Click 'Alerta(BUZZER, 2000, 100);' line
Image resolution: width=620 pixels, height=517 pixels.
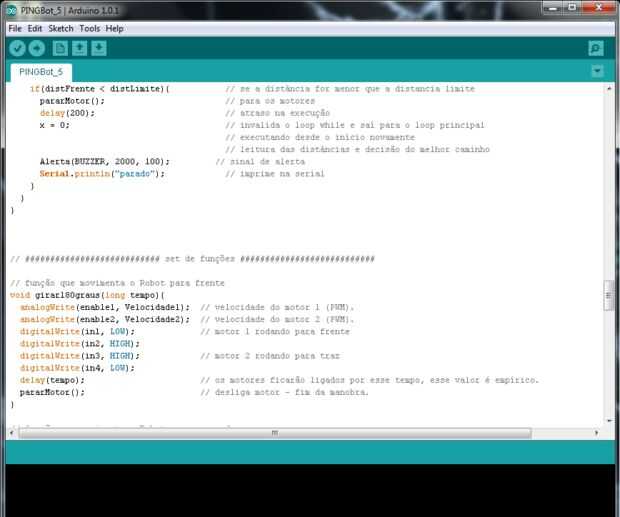[x=104, y=161]
